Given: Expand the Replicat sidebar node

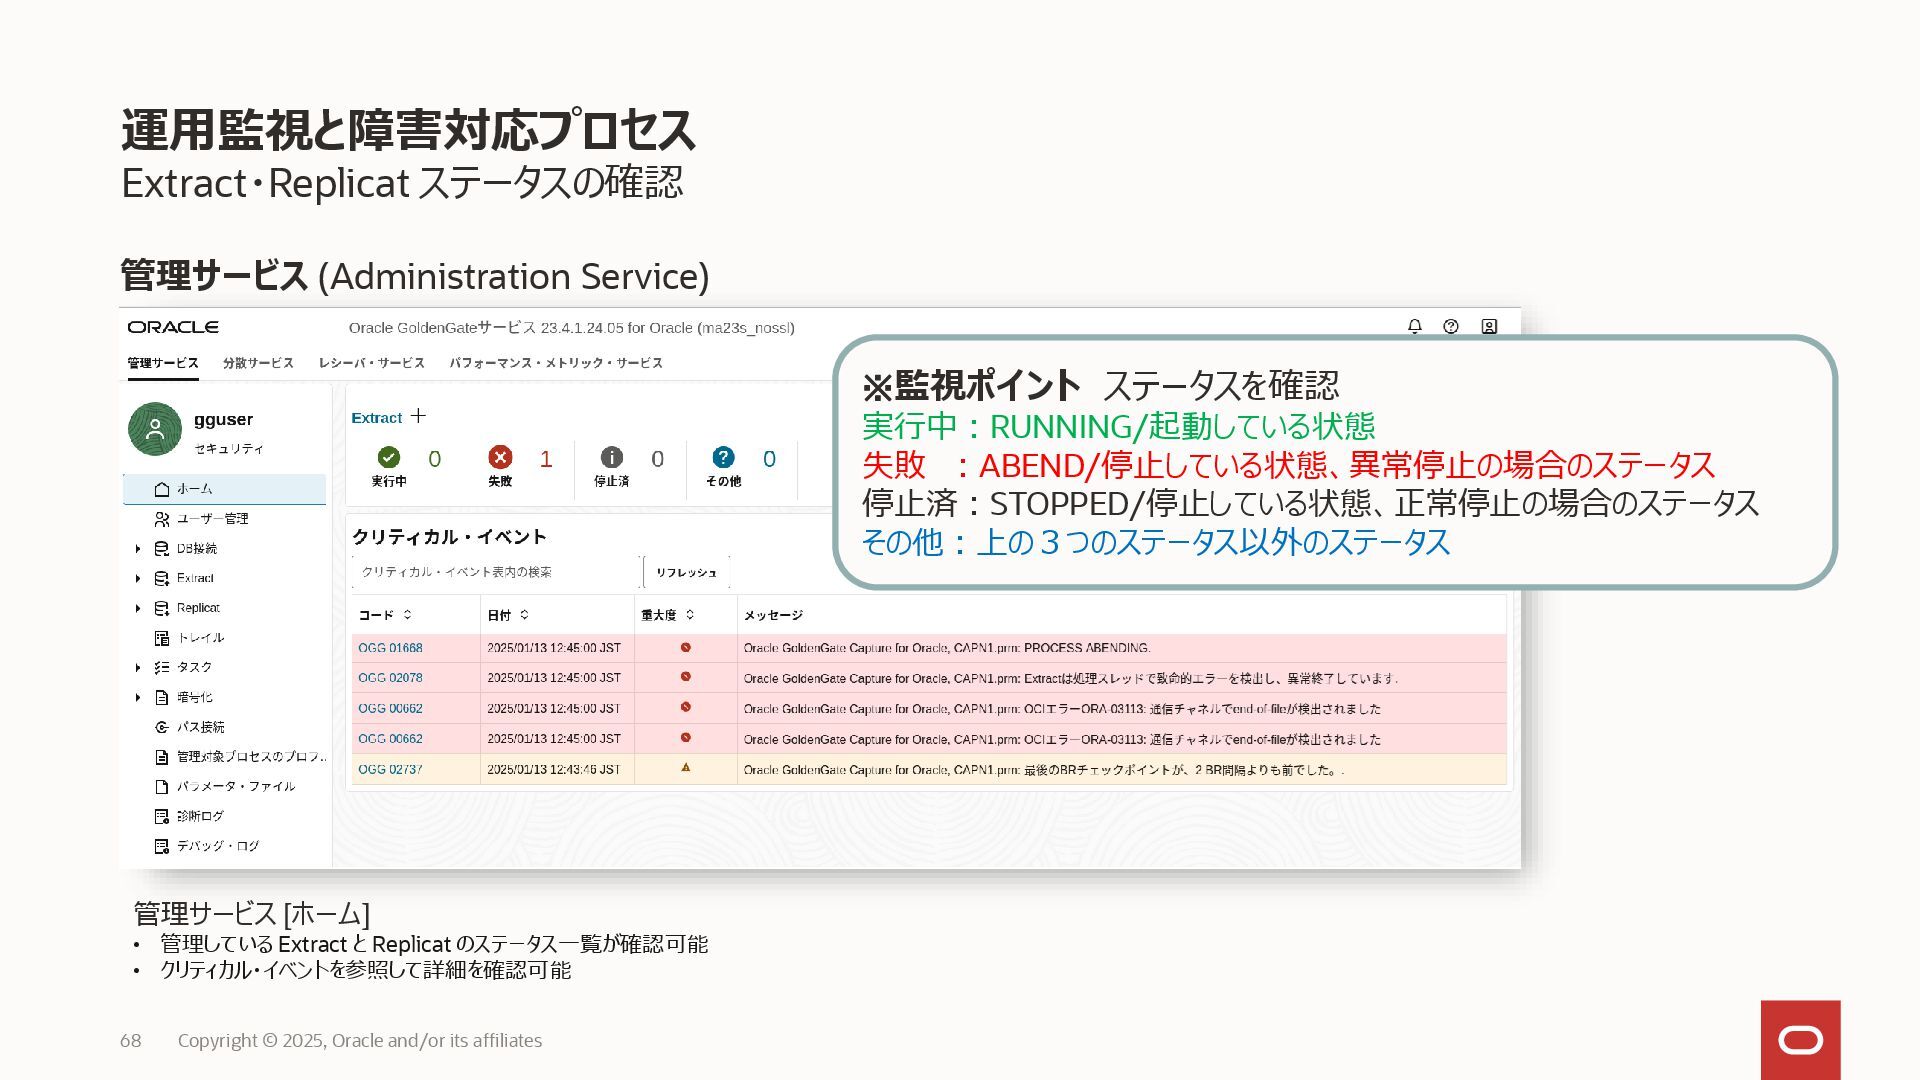Looking at the screenshot, I should click(x=138, y=608).
